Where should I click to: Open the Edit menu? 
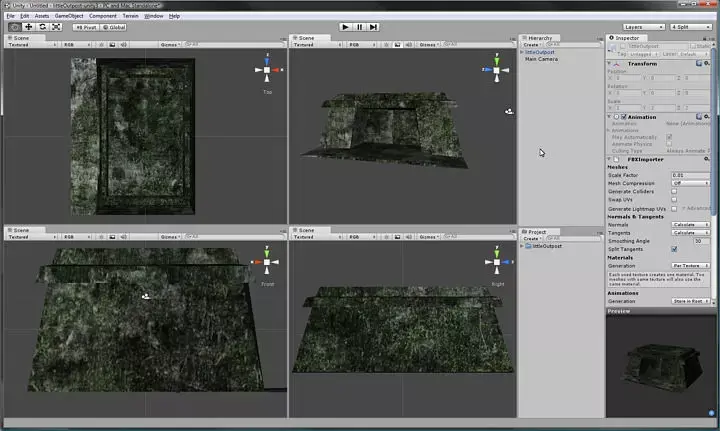pyautogui.click(x=24, y=16)
